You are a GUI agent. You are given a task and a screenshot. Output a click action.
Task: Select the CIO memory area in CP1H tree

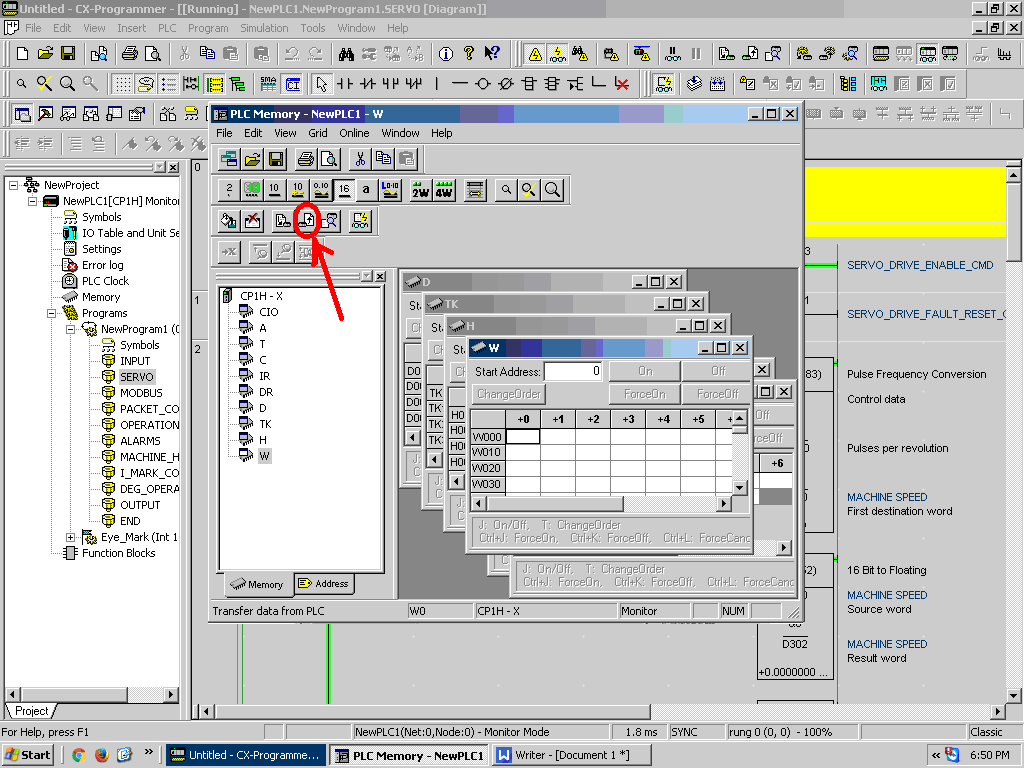[x=268, y=312]
